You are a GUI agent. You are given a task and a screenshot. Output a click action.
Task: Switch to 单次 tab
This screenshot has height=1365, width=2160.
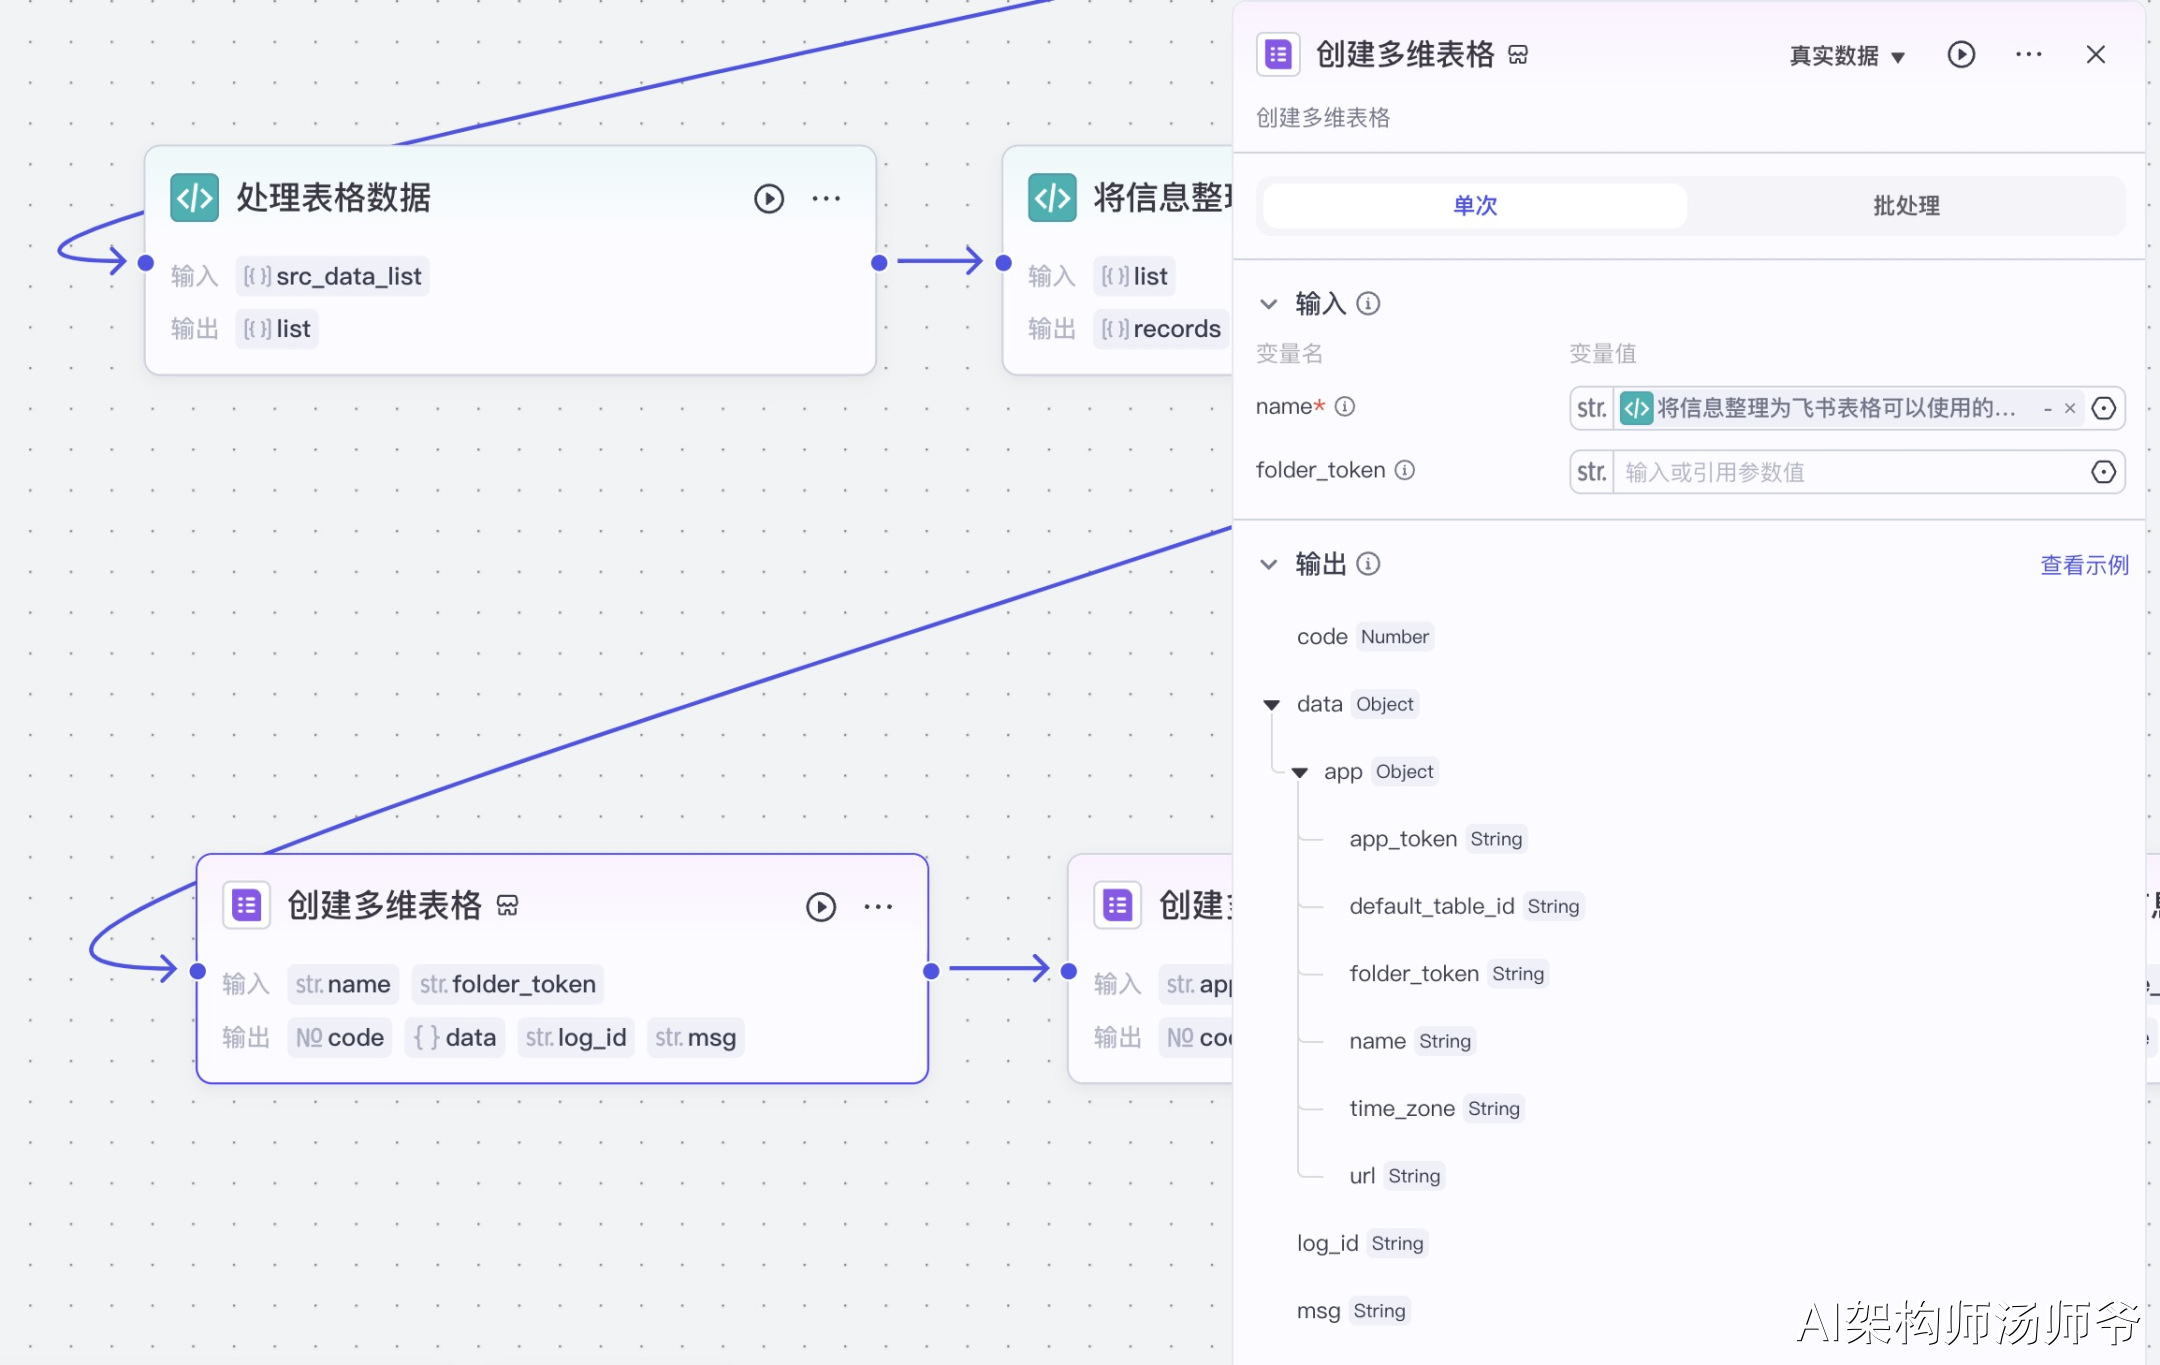pyautogui.click(x=1474, y=206)
